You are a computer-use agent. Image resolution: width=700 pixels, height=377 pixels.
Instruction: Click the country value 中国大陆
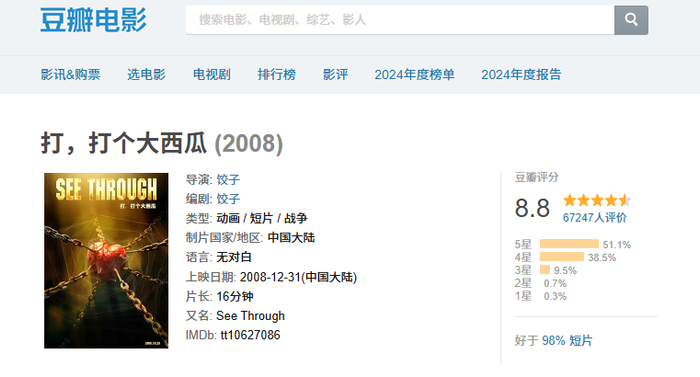pos(291,238)
